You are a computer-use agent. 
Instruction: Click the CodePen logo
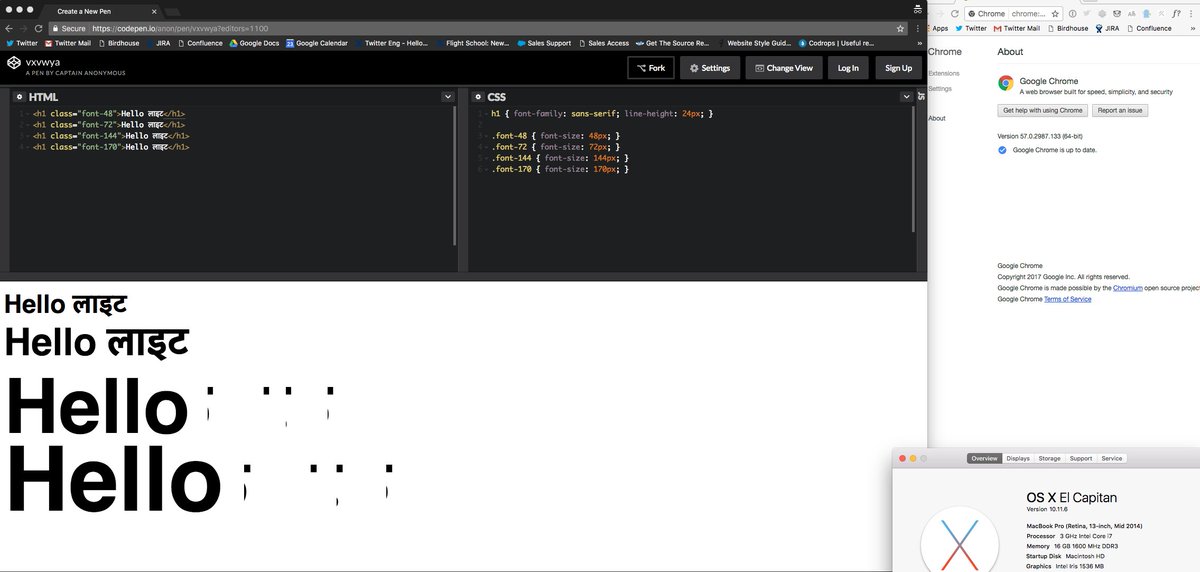point(14,63)
